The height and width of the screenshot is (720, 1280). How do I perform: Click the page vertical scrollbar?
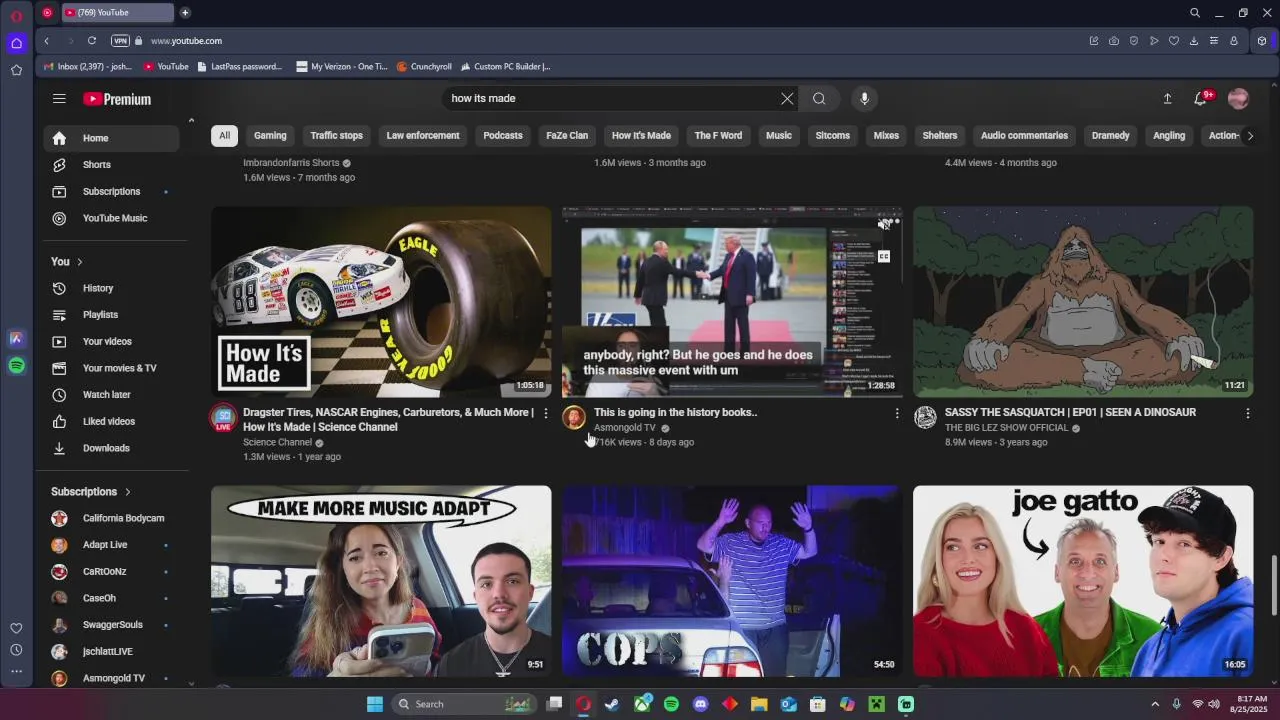tap(1273, 584)
